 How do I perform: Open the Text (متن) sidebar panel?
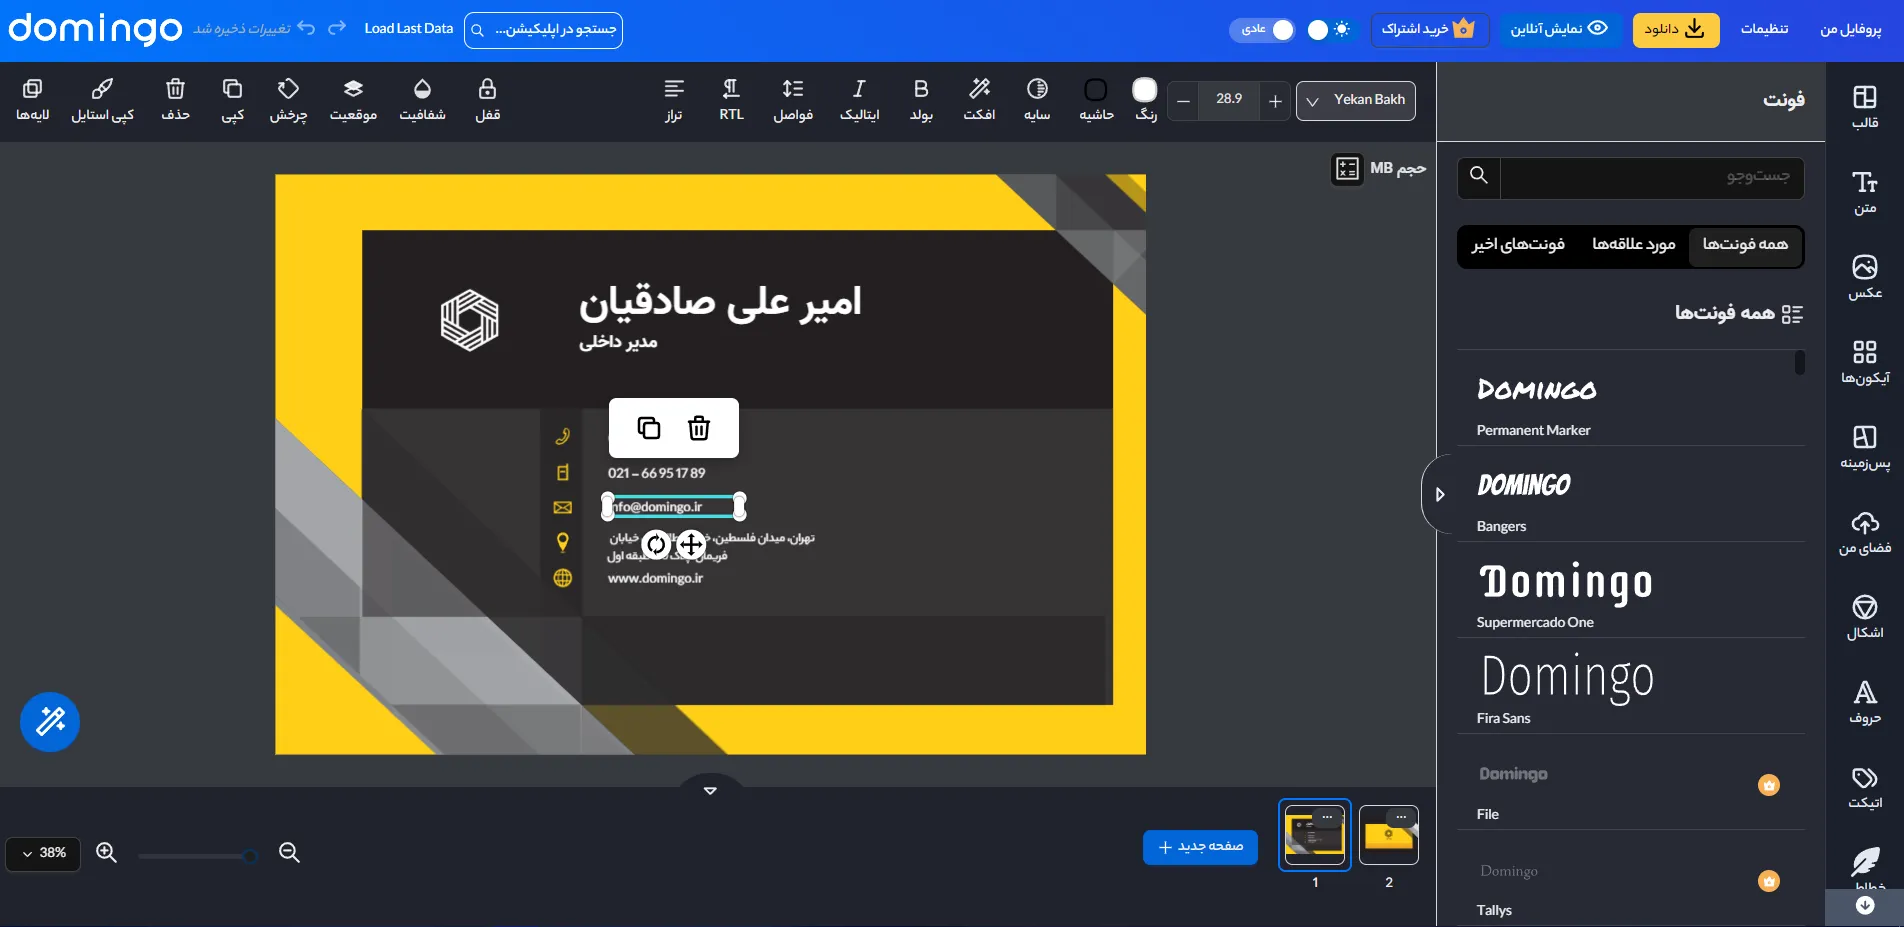tap(1865, 193)
